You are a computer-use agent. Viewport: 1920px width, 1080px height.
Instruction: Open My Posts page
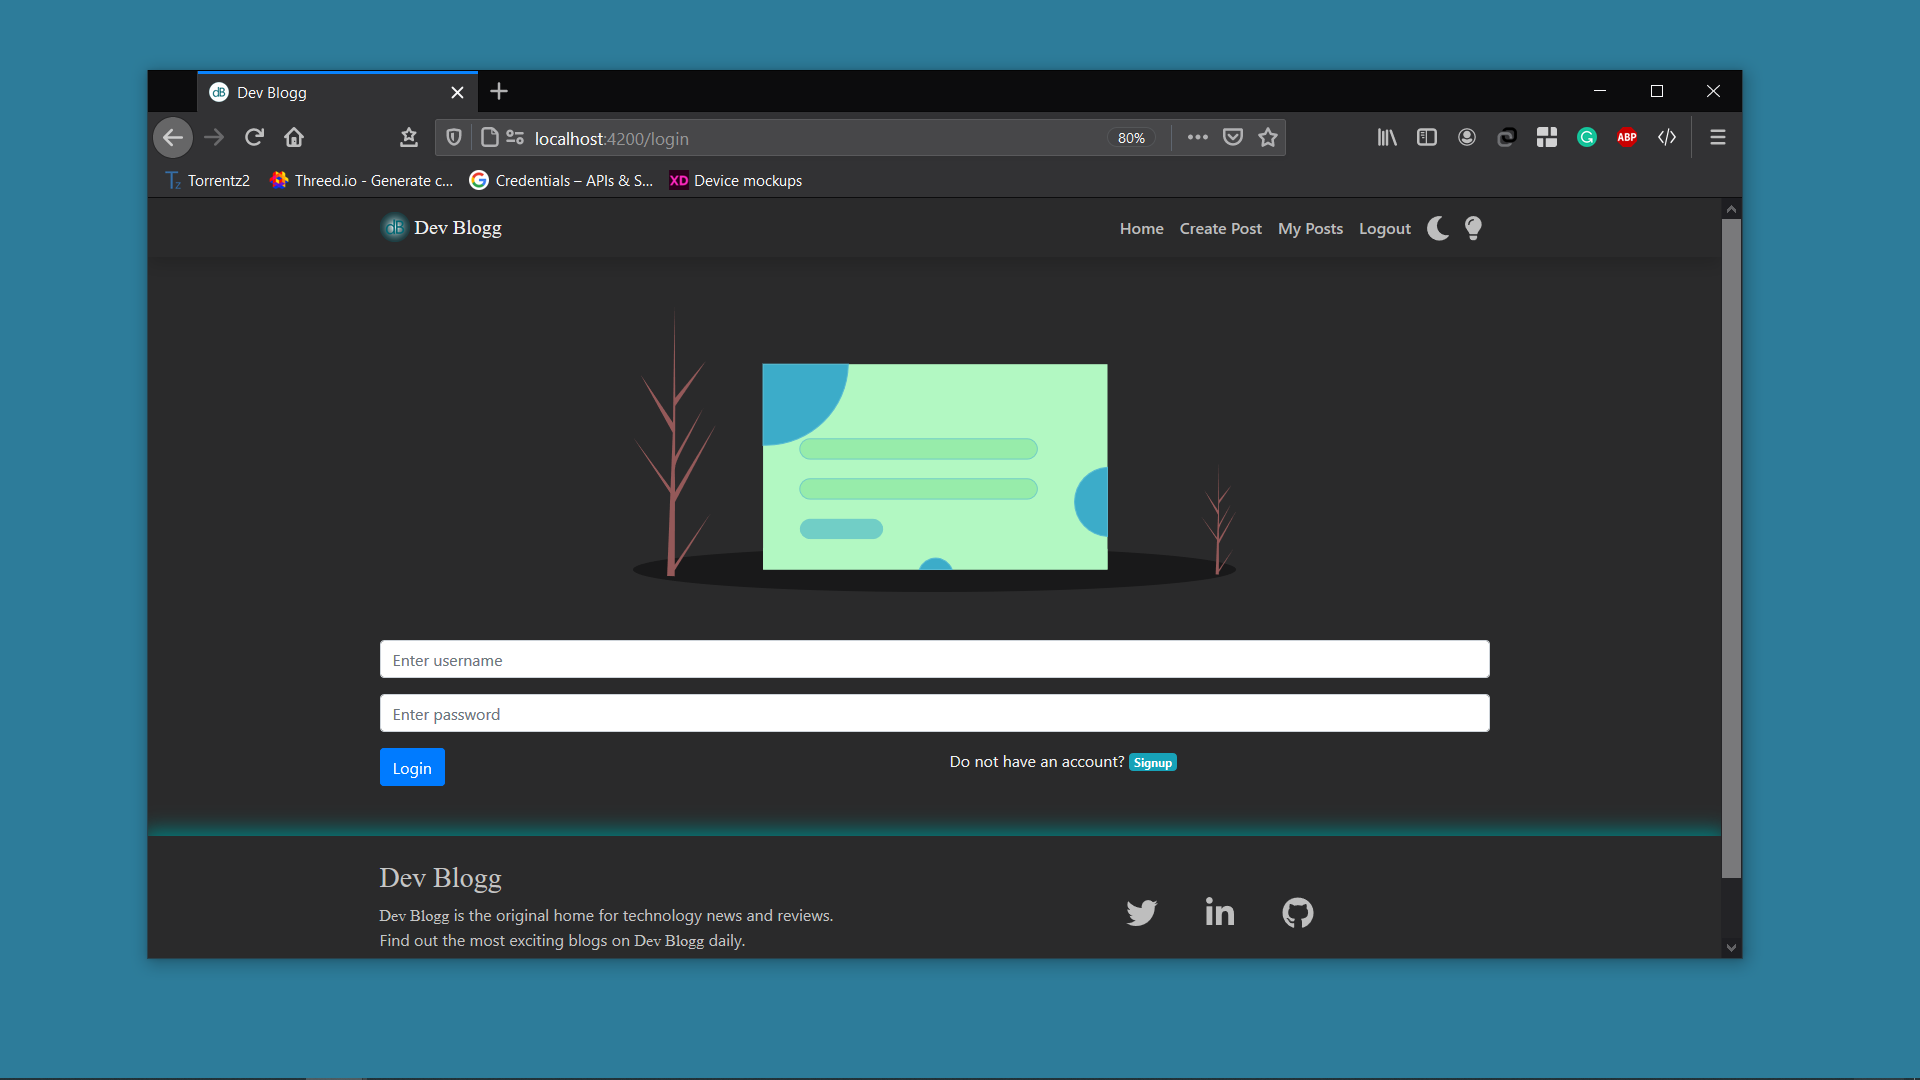[x=1310, y=229]
